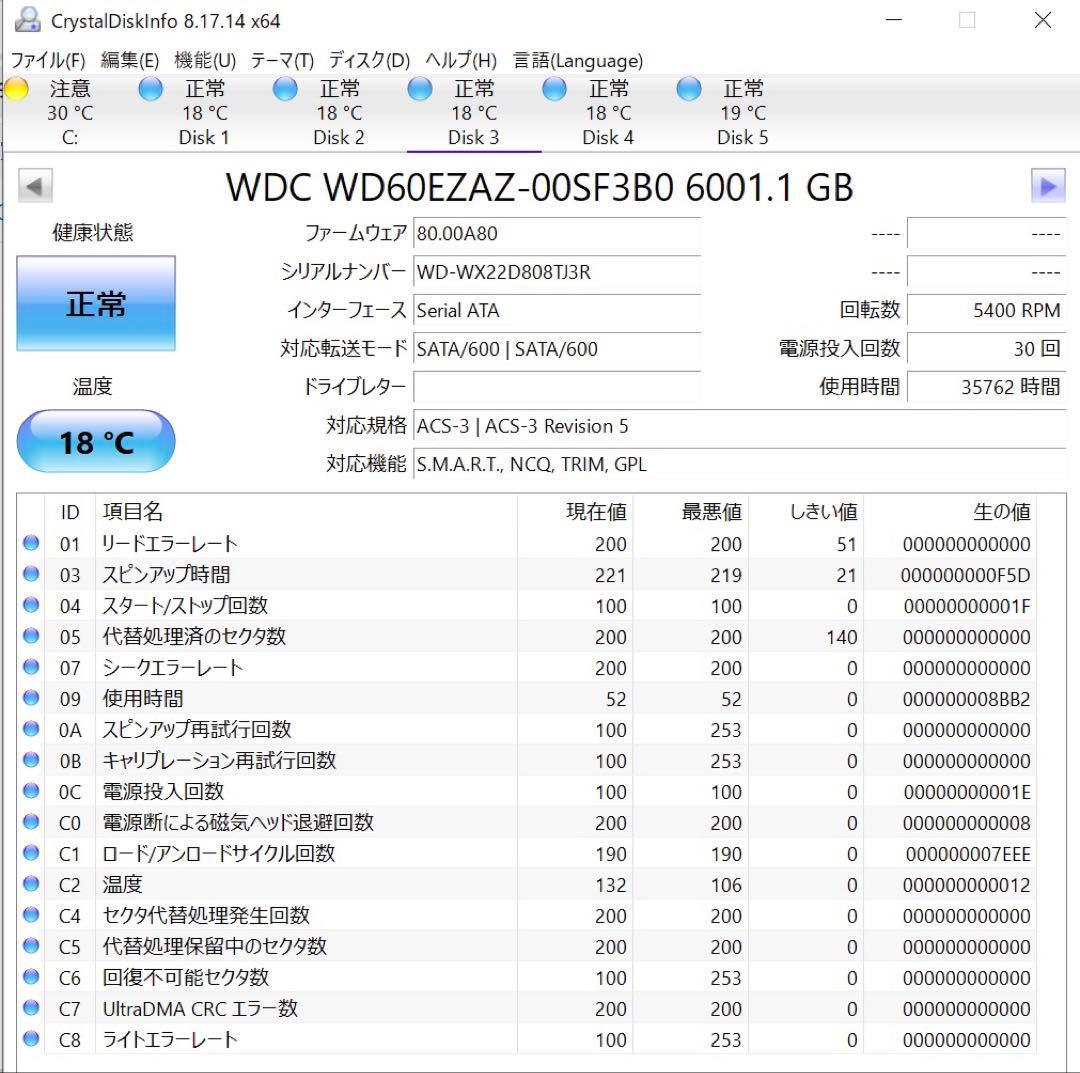Click status dot of attribute C4 セクタ代替処理発生回数

click(x=31, y=915)
